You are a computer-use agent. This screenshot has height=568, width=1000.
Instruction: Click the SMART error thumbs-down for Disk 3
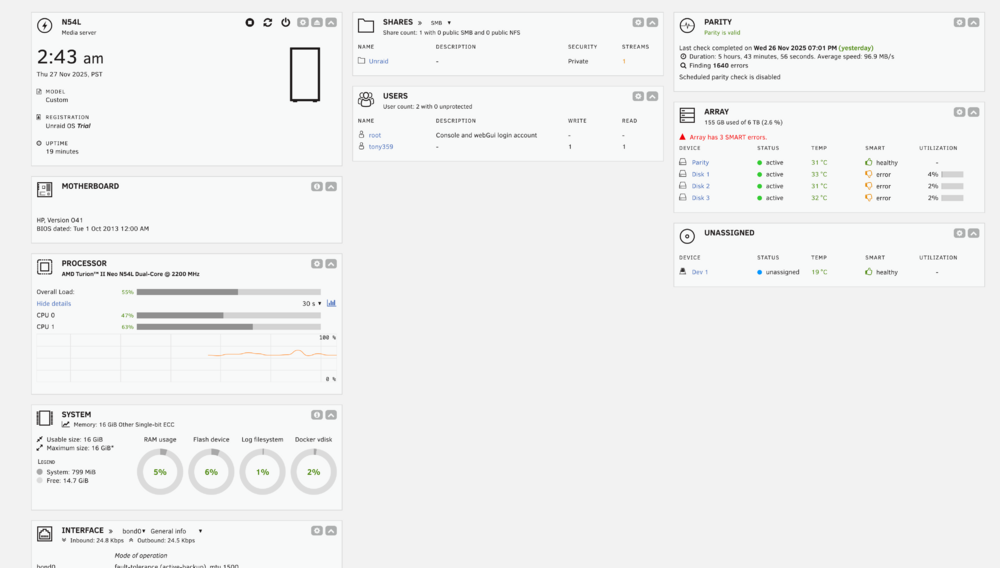click(x=869, y=198)
